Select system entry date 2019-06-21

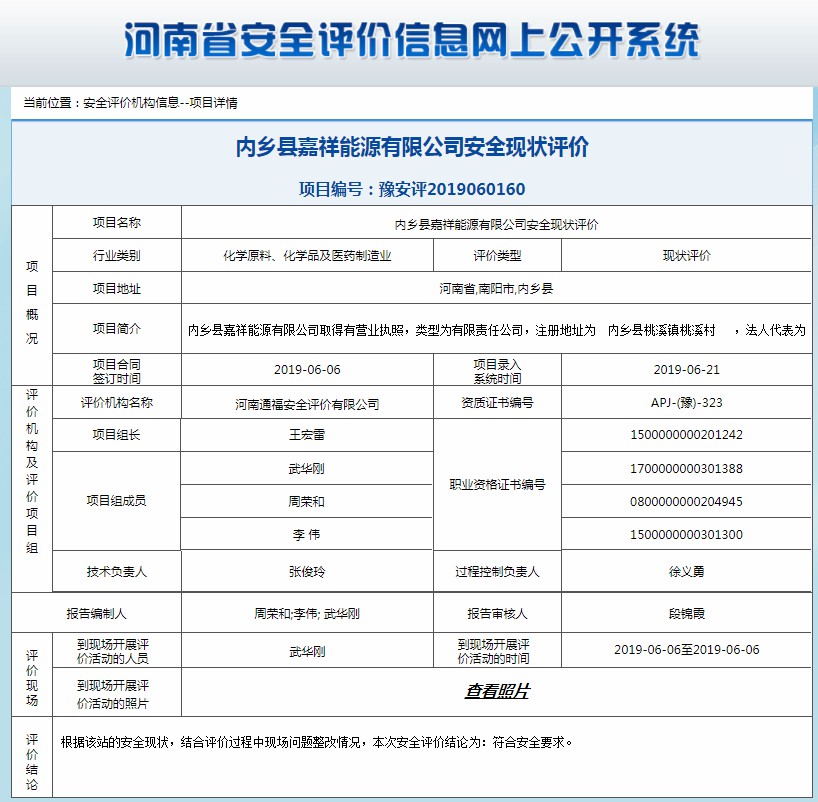point(687,370)
